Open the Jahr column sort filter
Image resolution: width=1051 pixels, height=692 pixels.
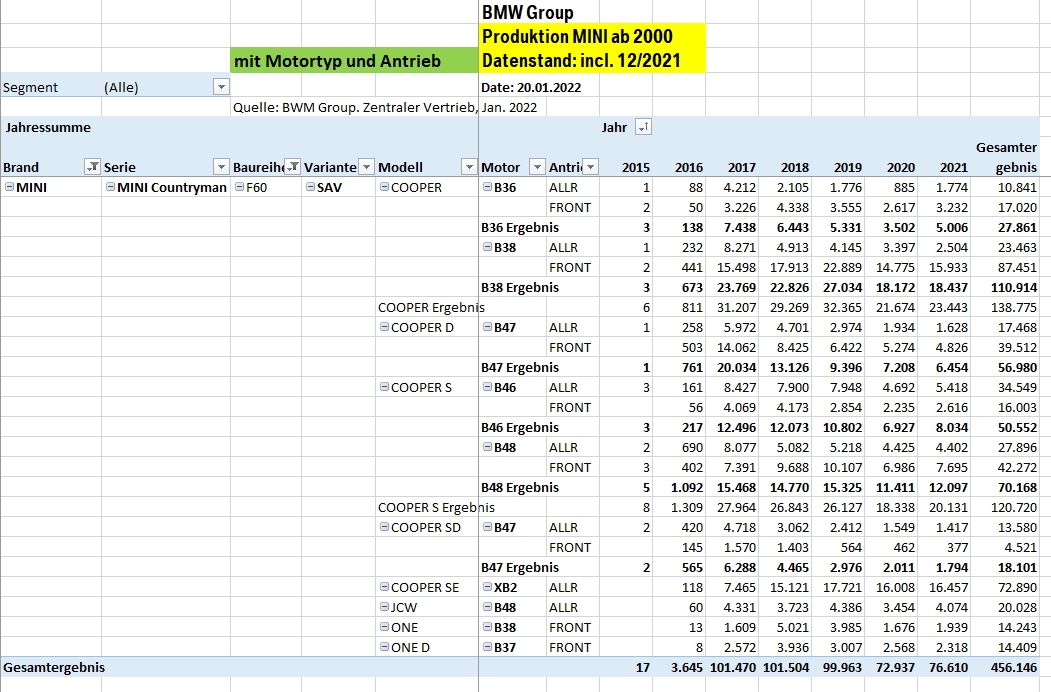click(643, 127)
